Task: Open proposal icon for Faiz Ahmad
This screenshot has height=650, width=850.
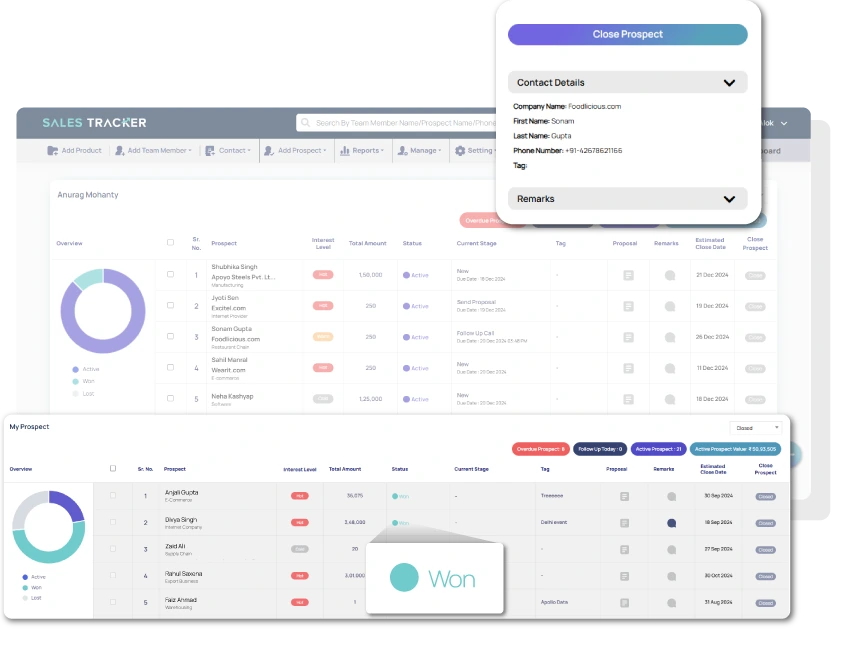Action: coord(624,602)
